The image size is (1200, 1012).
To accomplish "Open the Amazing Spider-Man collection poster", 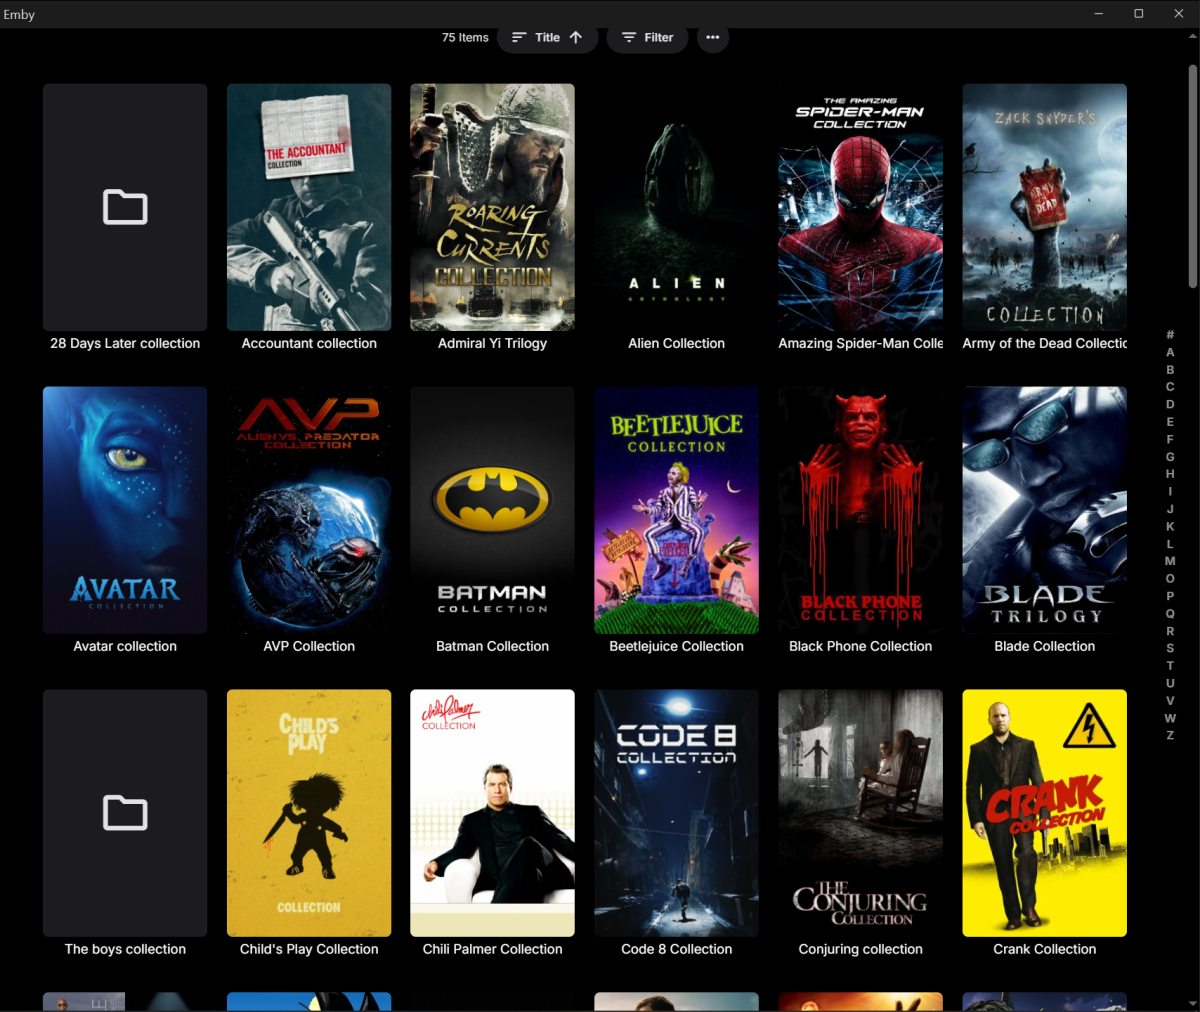I will click(x=860, y=207).
